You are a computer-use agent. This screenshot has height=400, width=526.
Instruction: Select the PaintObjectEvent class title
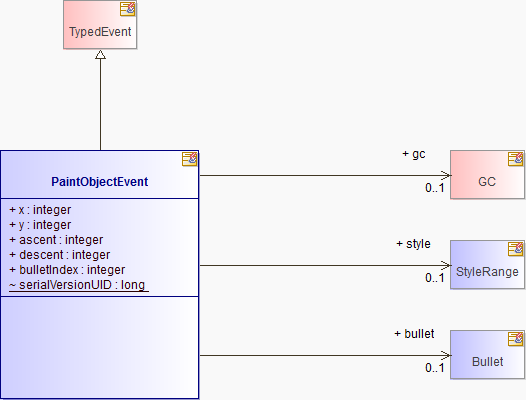[99, 182]
